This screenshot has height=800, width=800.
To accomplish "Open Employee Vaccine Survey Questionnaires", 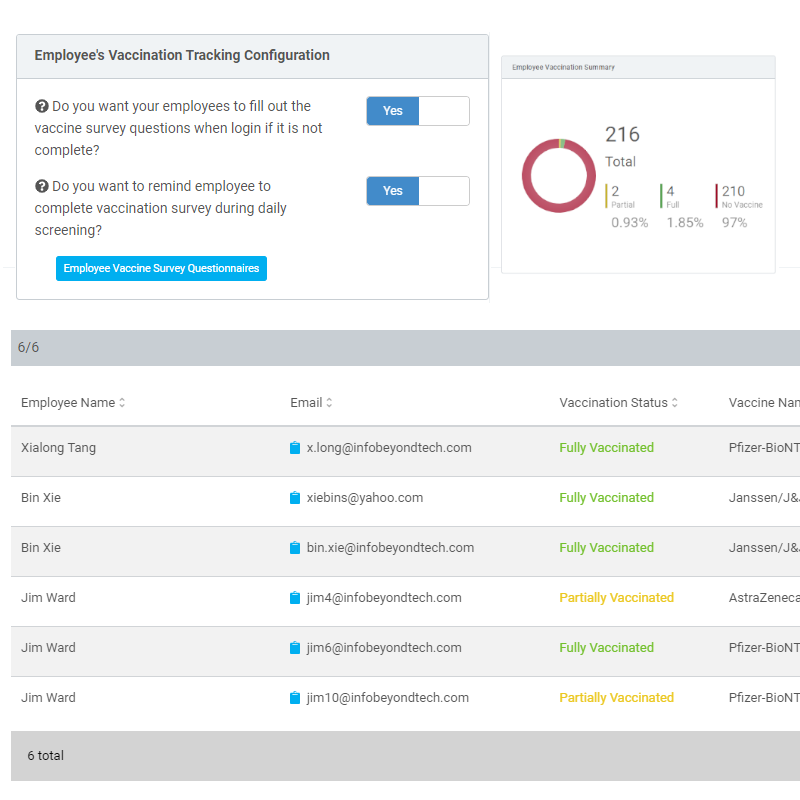I will [161, 268].
